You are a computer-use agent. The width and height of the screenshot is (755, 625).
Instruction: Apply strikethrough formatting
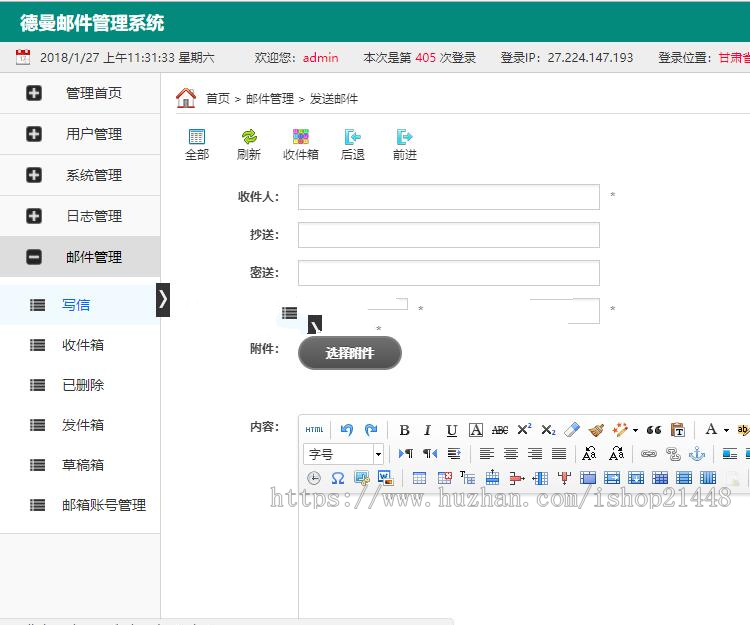[x=500, y=430]
